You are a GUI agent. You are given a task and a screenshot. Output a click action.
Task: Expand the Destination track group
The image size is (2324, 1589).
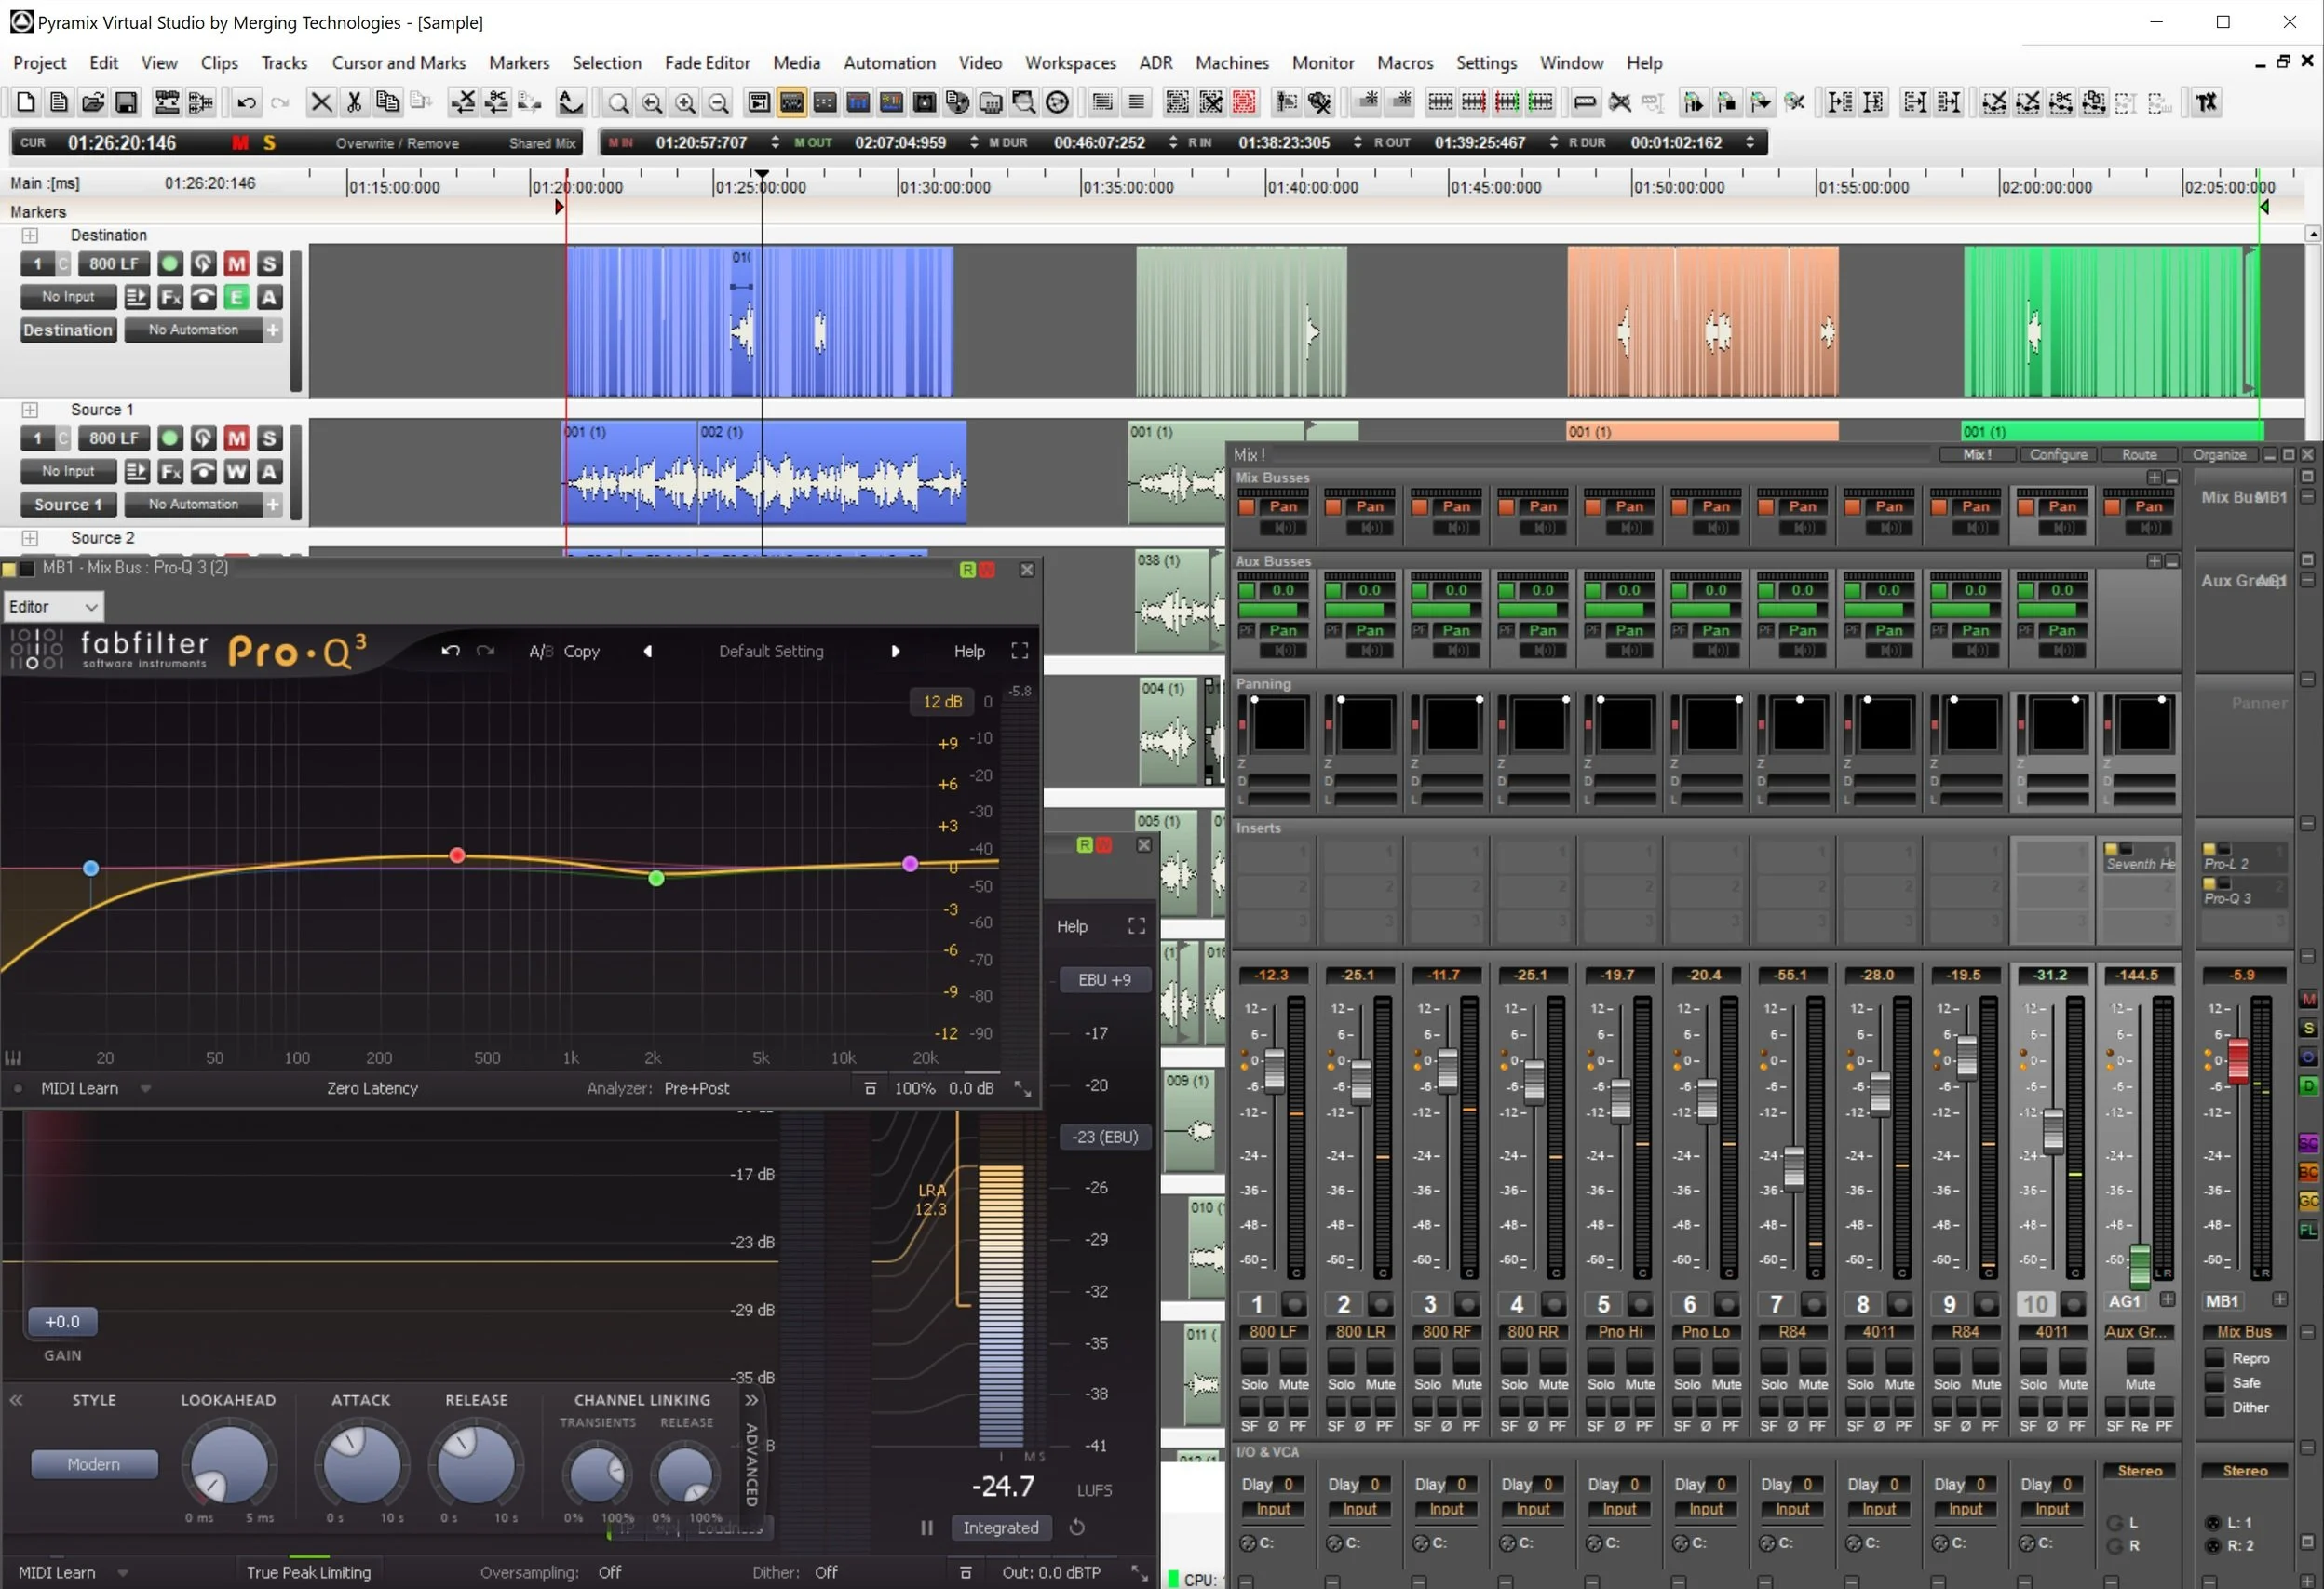click(30, 235)
